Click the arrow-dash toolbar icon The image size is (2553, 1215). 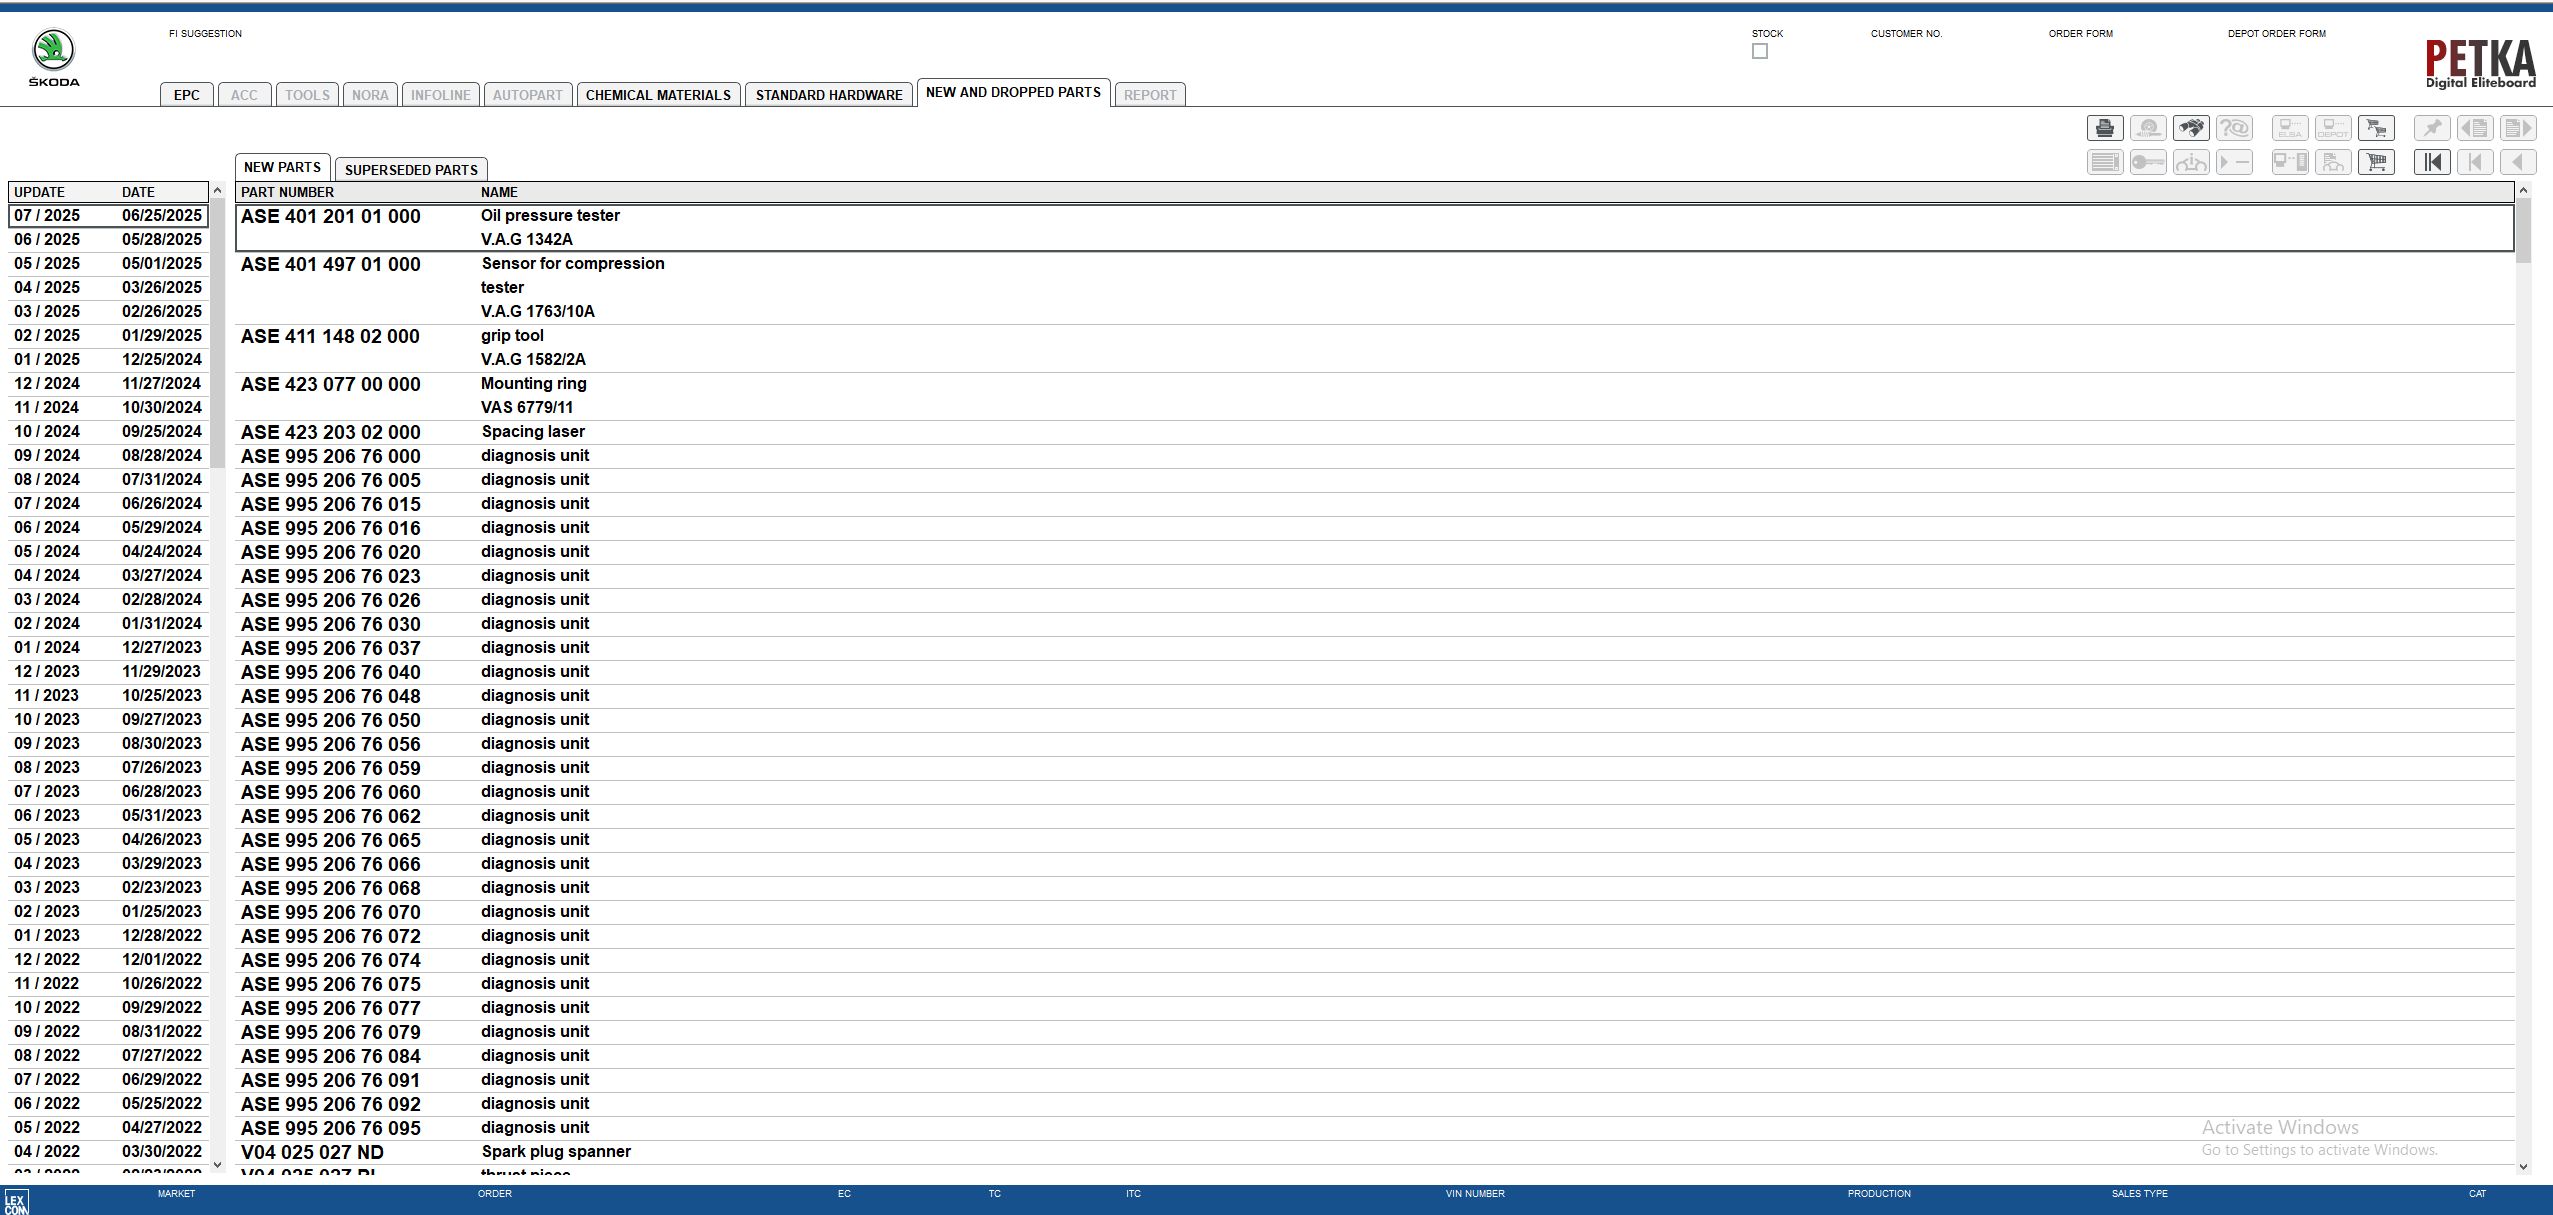pos(2234,162)
